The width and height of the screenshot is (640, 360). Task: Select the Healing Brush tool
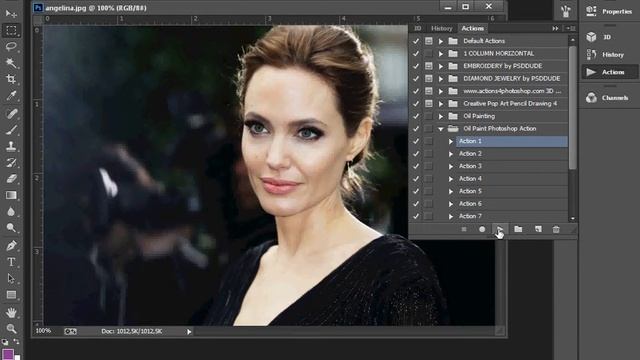pyautogui.click(x=11, y=113)
